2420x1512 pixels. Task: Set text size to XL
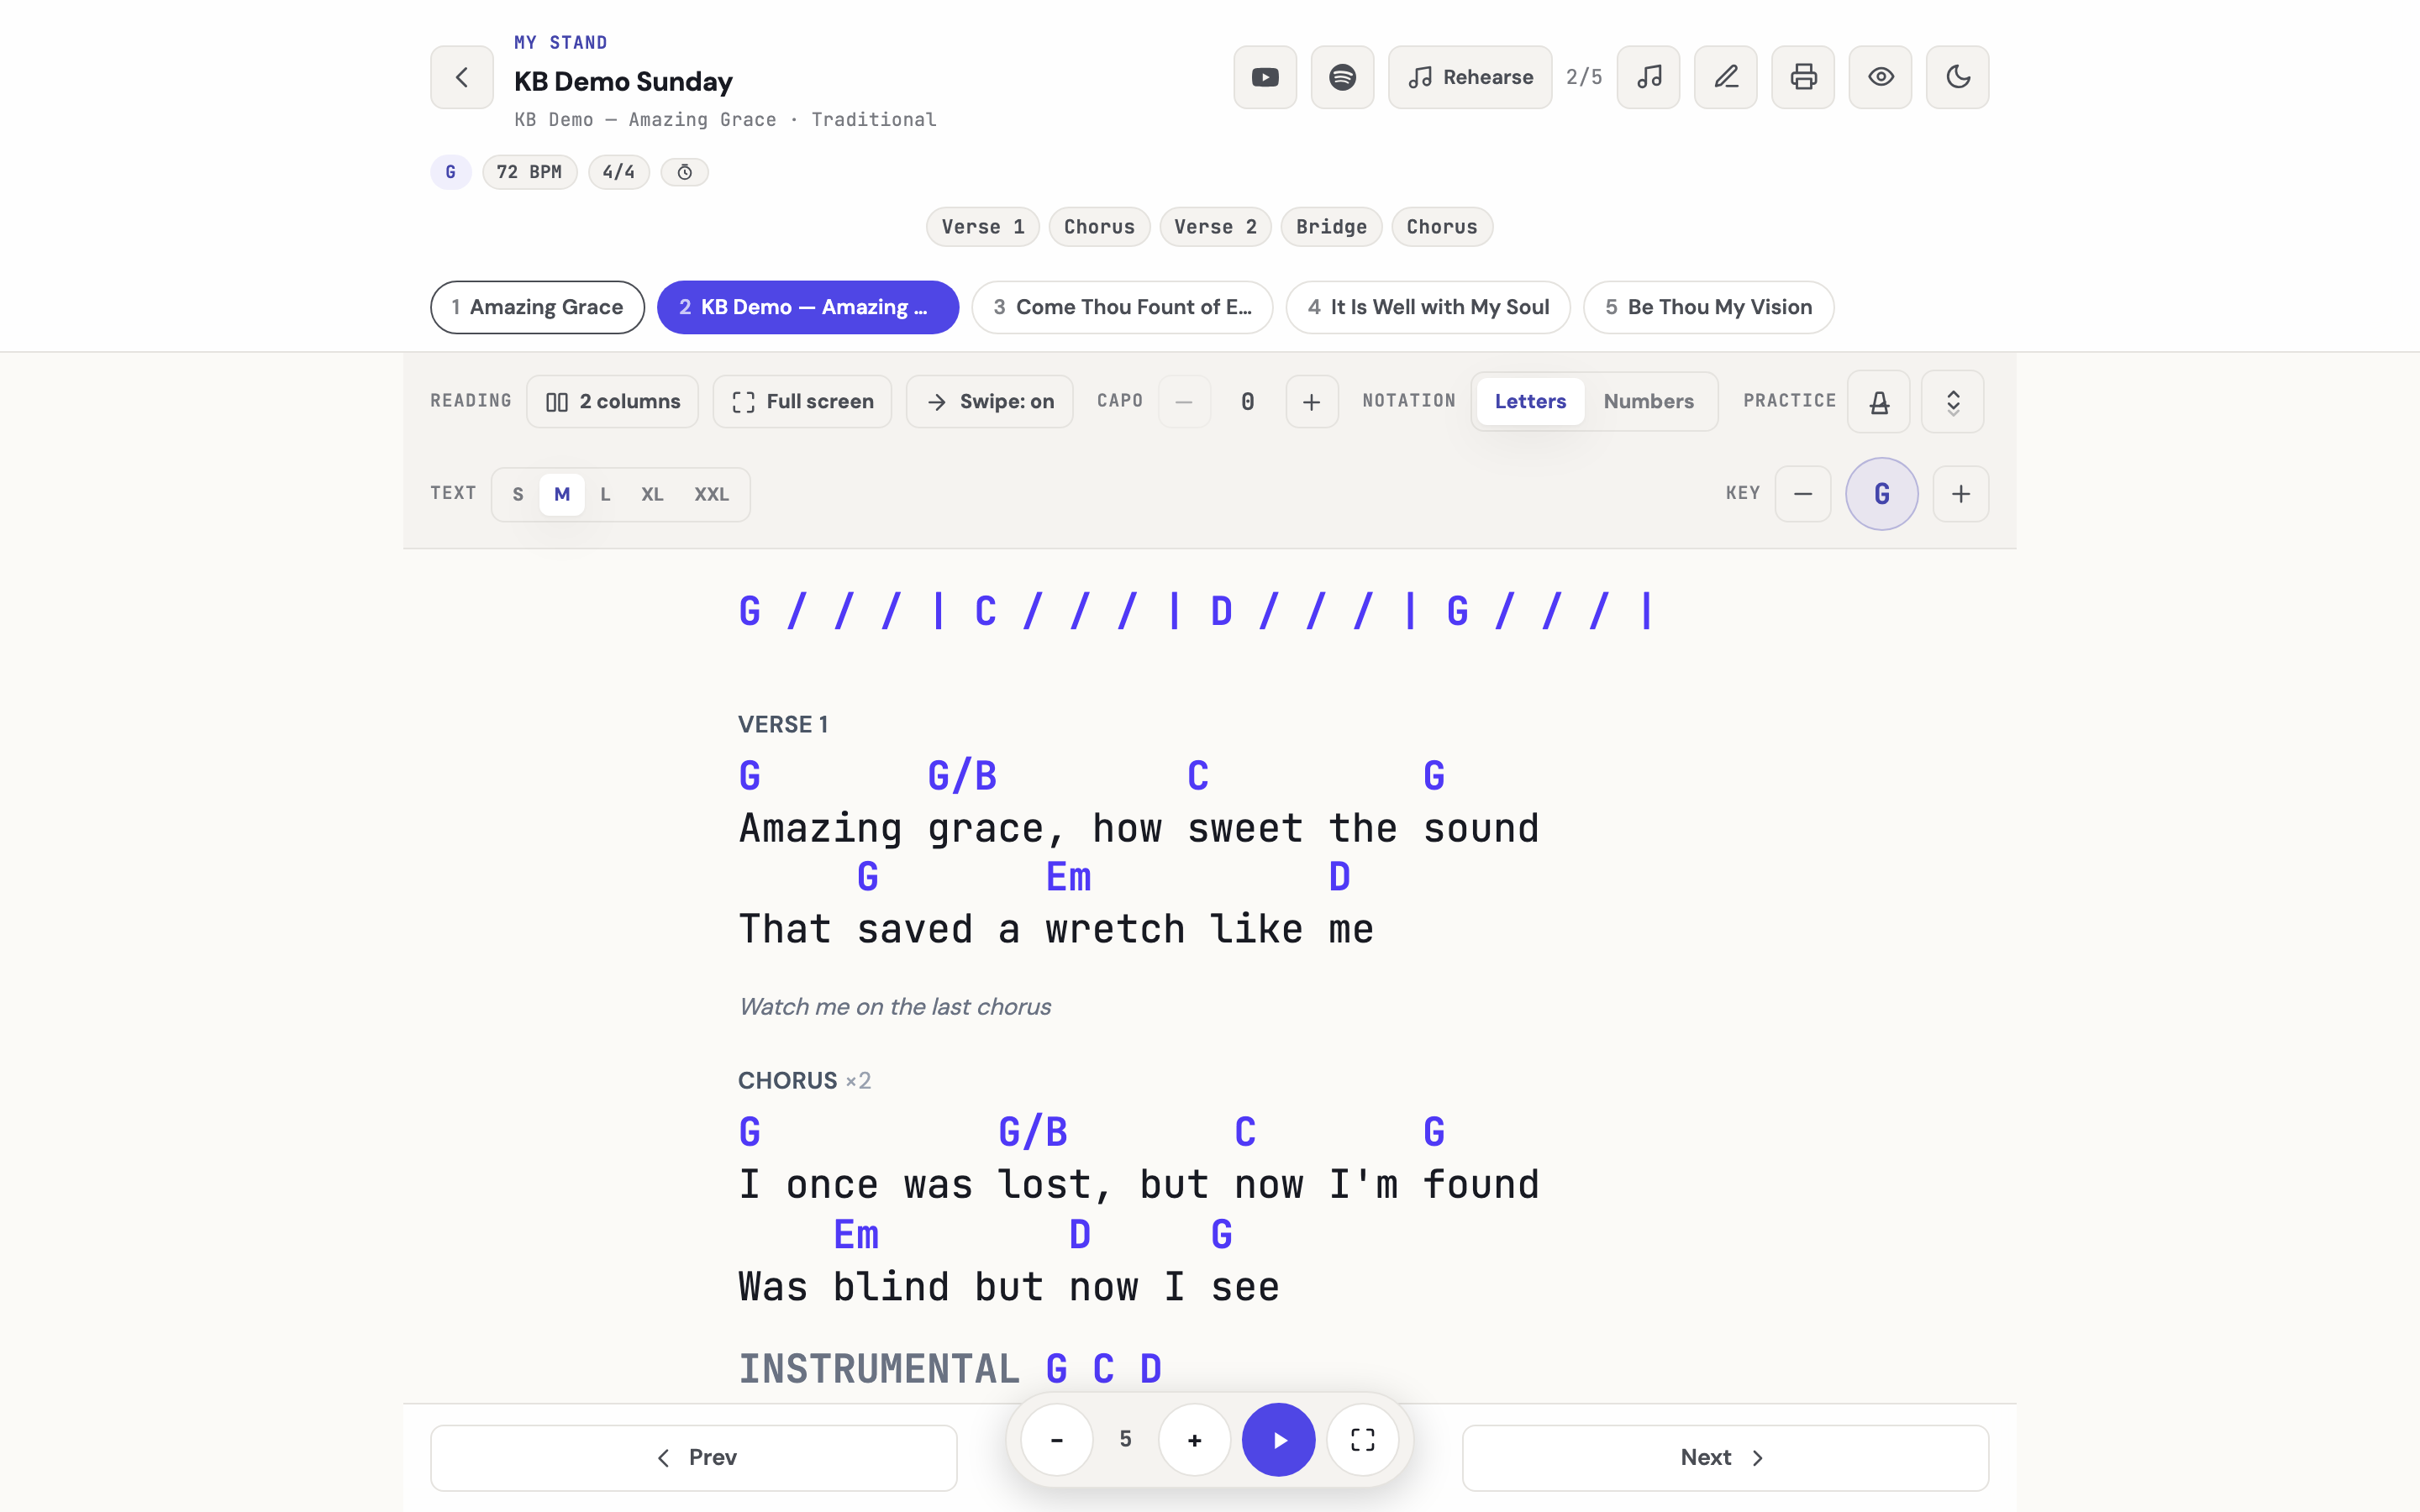[x=652, y=494]
